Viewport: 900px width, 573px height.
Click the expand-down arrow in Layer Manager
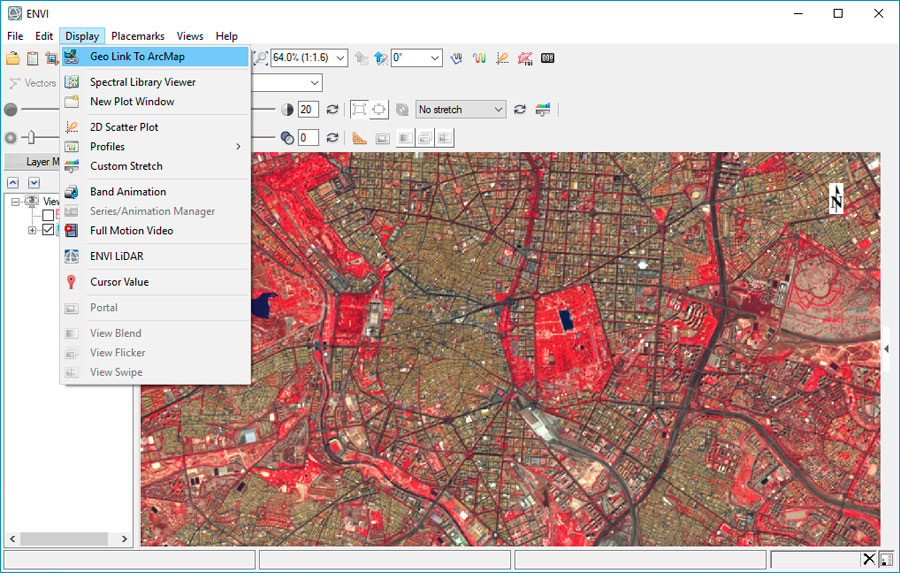click(34, 183)
